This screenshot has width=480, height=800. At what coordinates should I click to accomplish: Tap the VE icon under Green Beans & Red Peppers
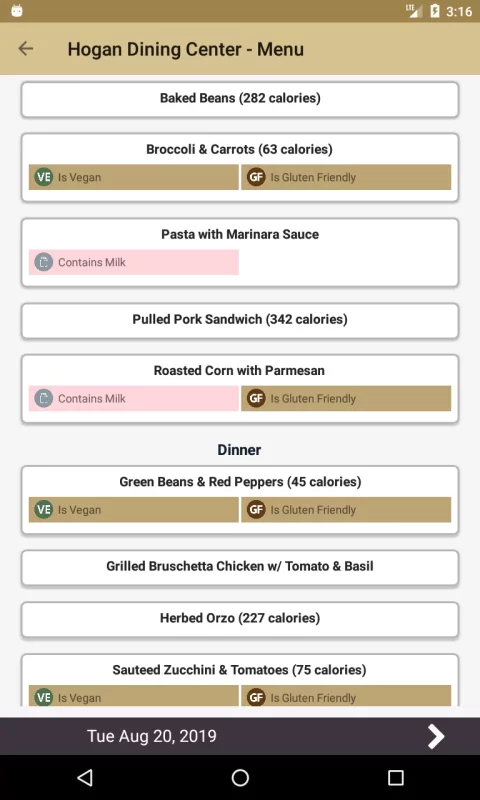[43, 510]
